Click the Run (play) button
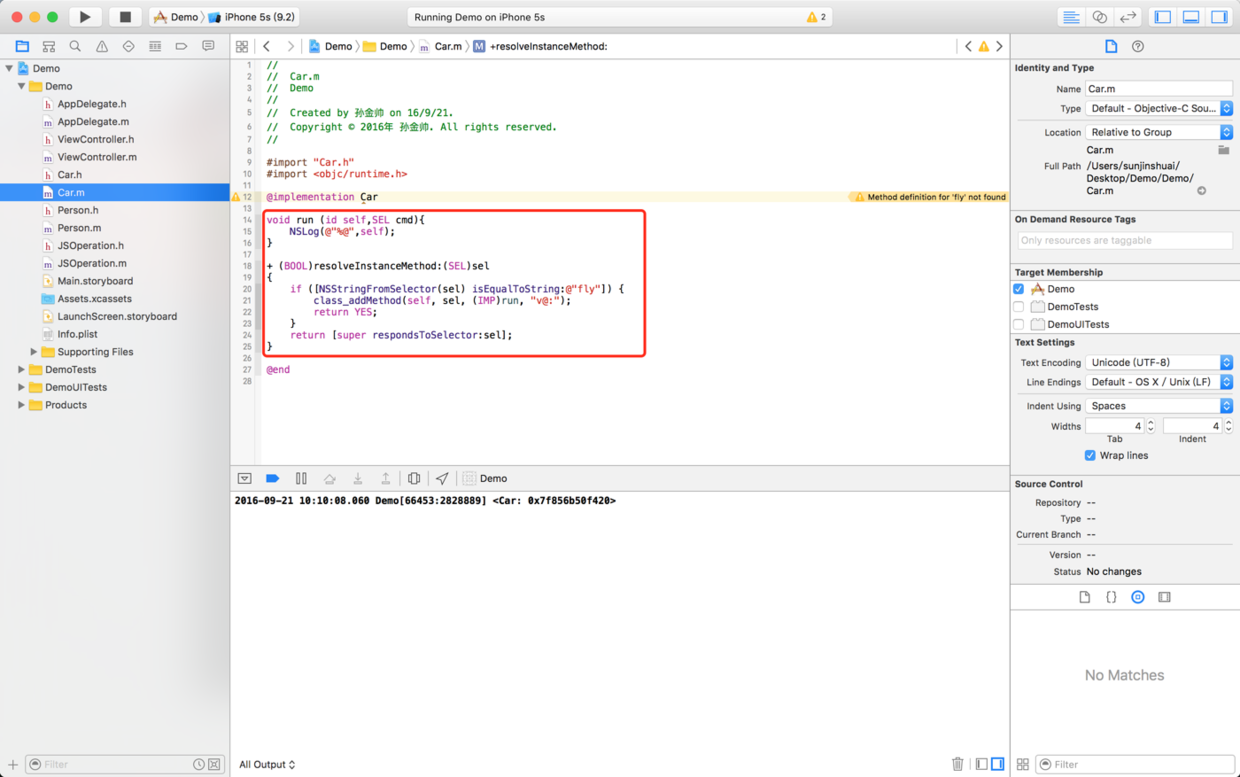The height and width of the screenshot is (777, 1240). click(x=85, y=17)
